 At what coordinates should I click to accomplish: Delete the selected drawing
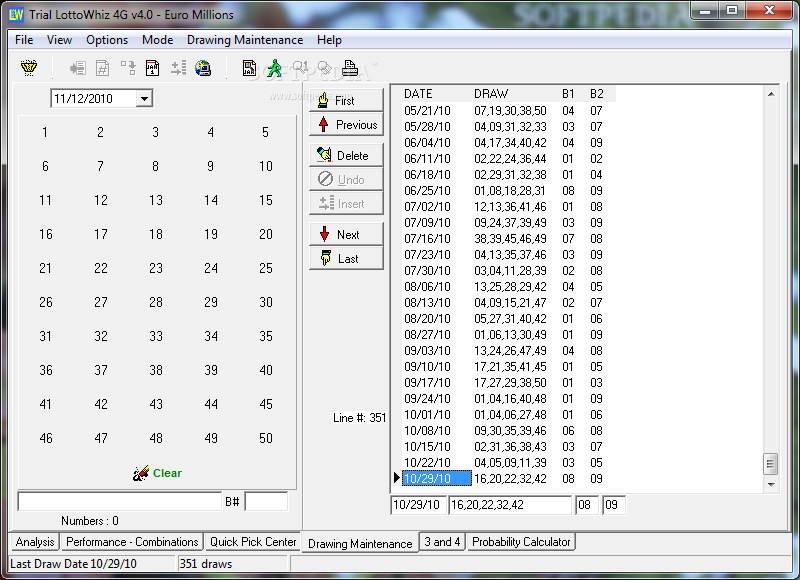tap(346, 155)
